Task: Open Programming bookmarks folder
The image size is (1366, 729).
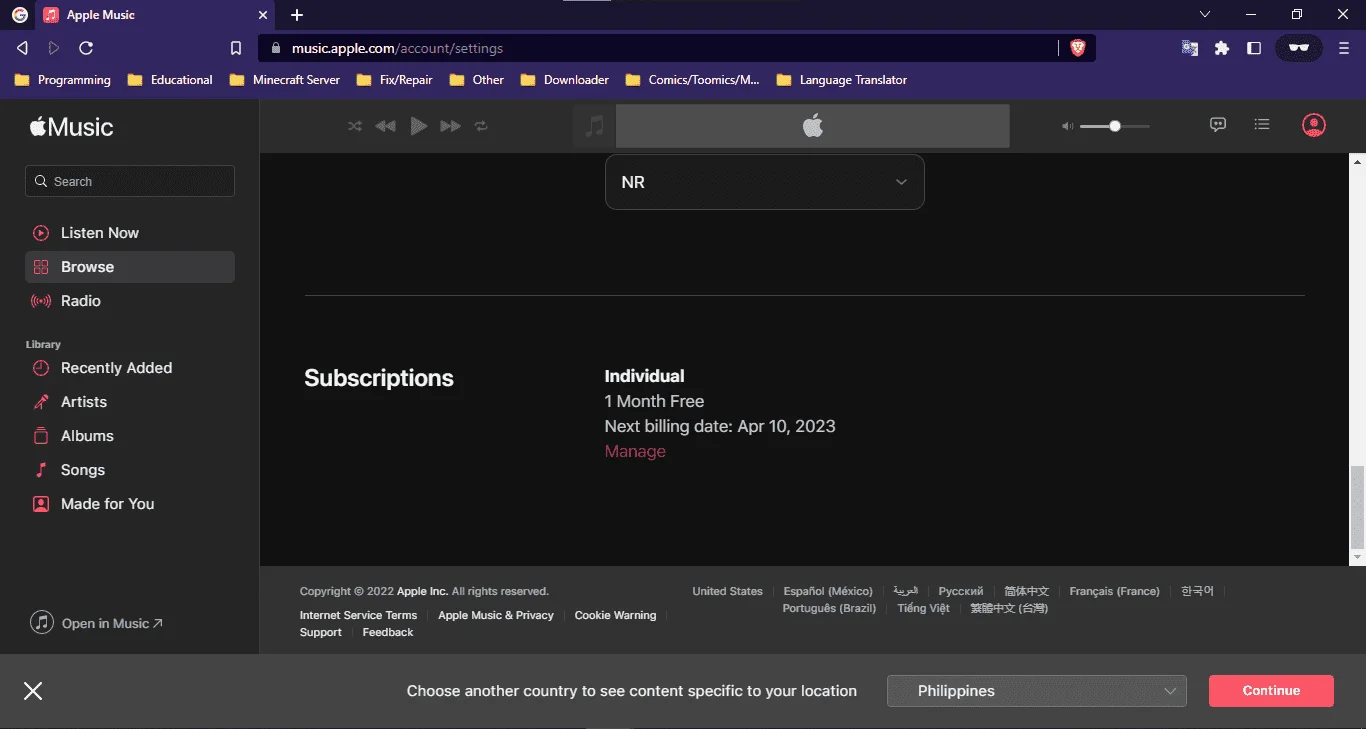Action: coord(62,80)
